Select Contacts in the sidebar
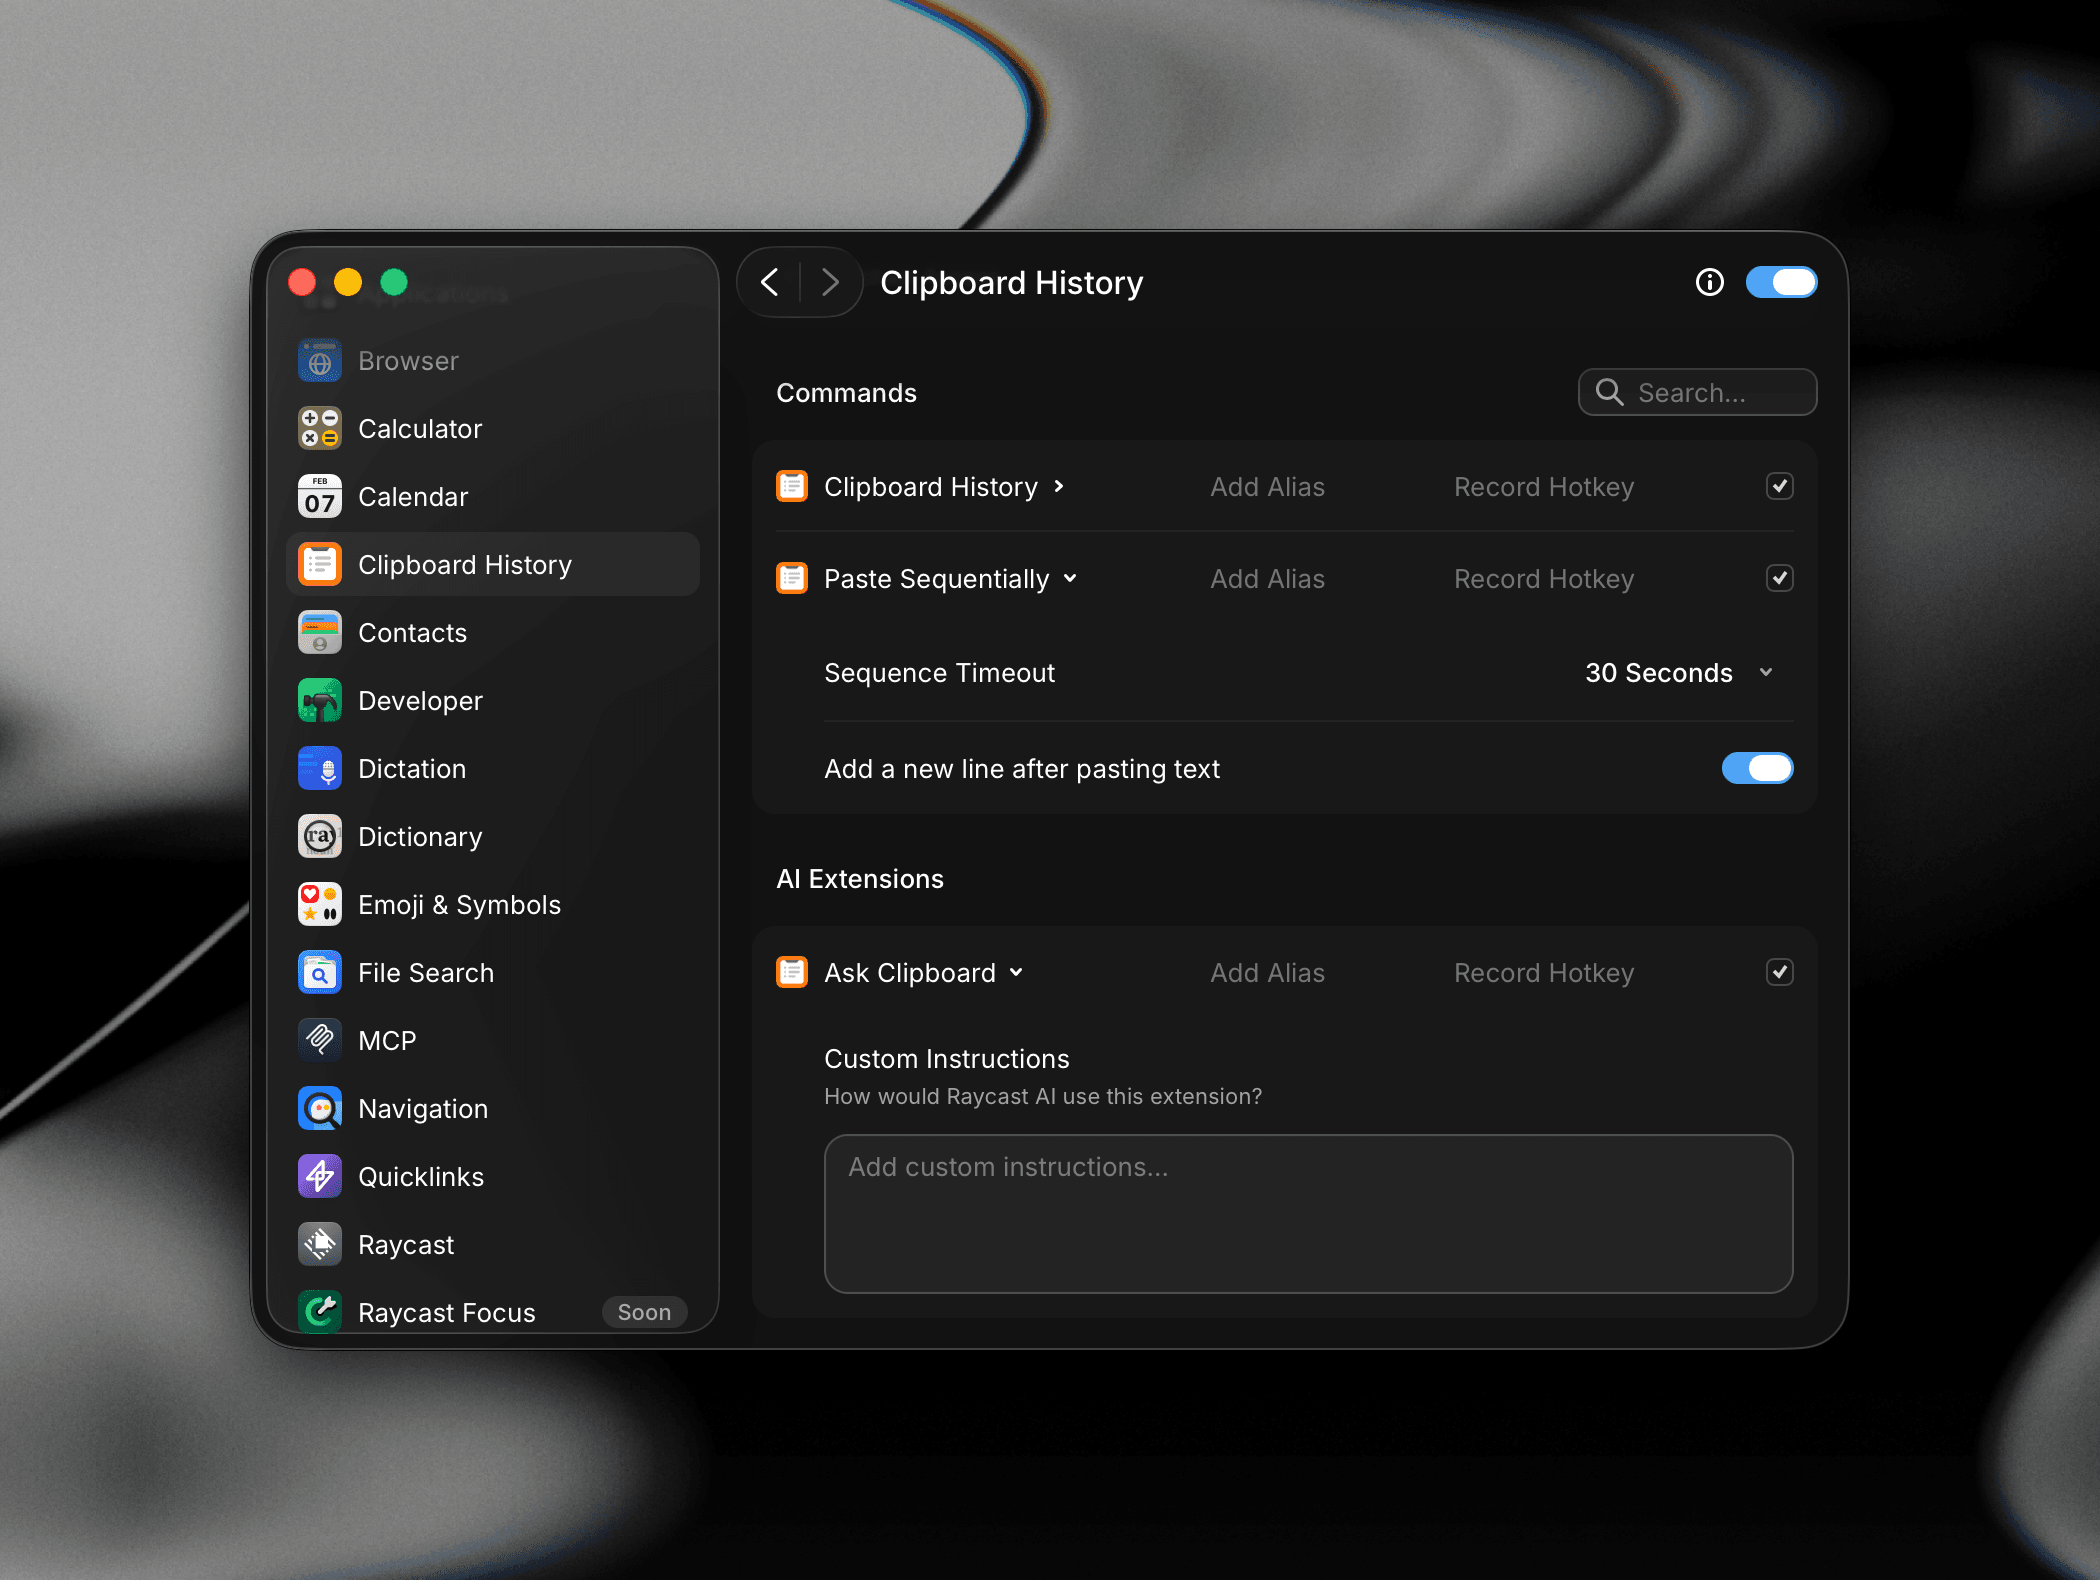 pos(493,633)
